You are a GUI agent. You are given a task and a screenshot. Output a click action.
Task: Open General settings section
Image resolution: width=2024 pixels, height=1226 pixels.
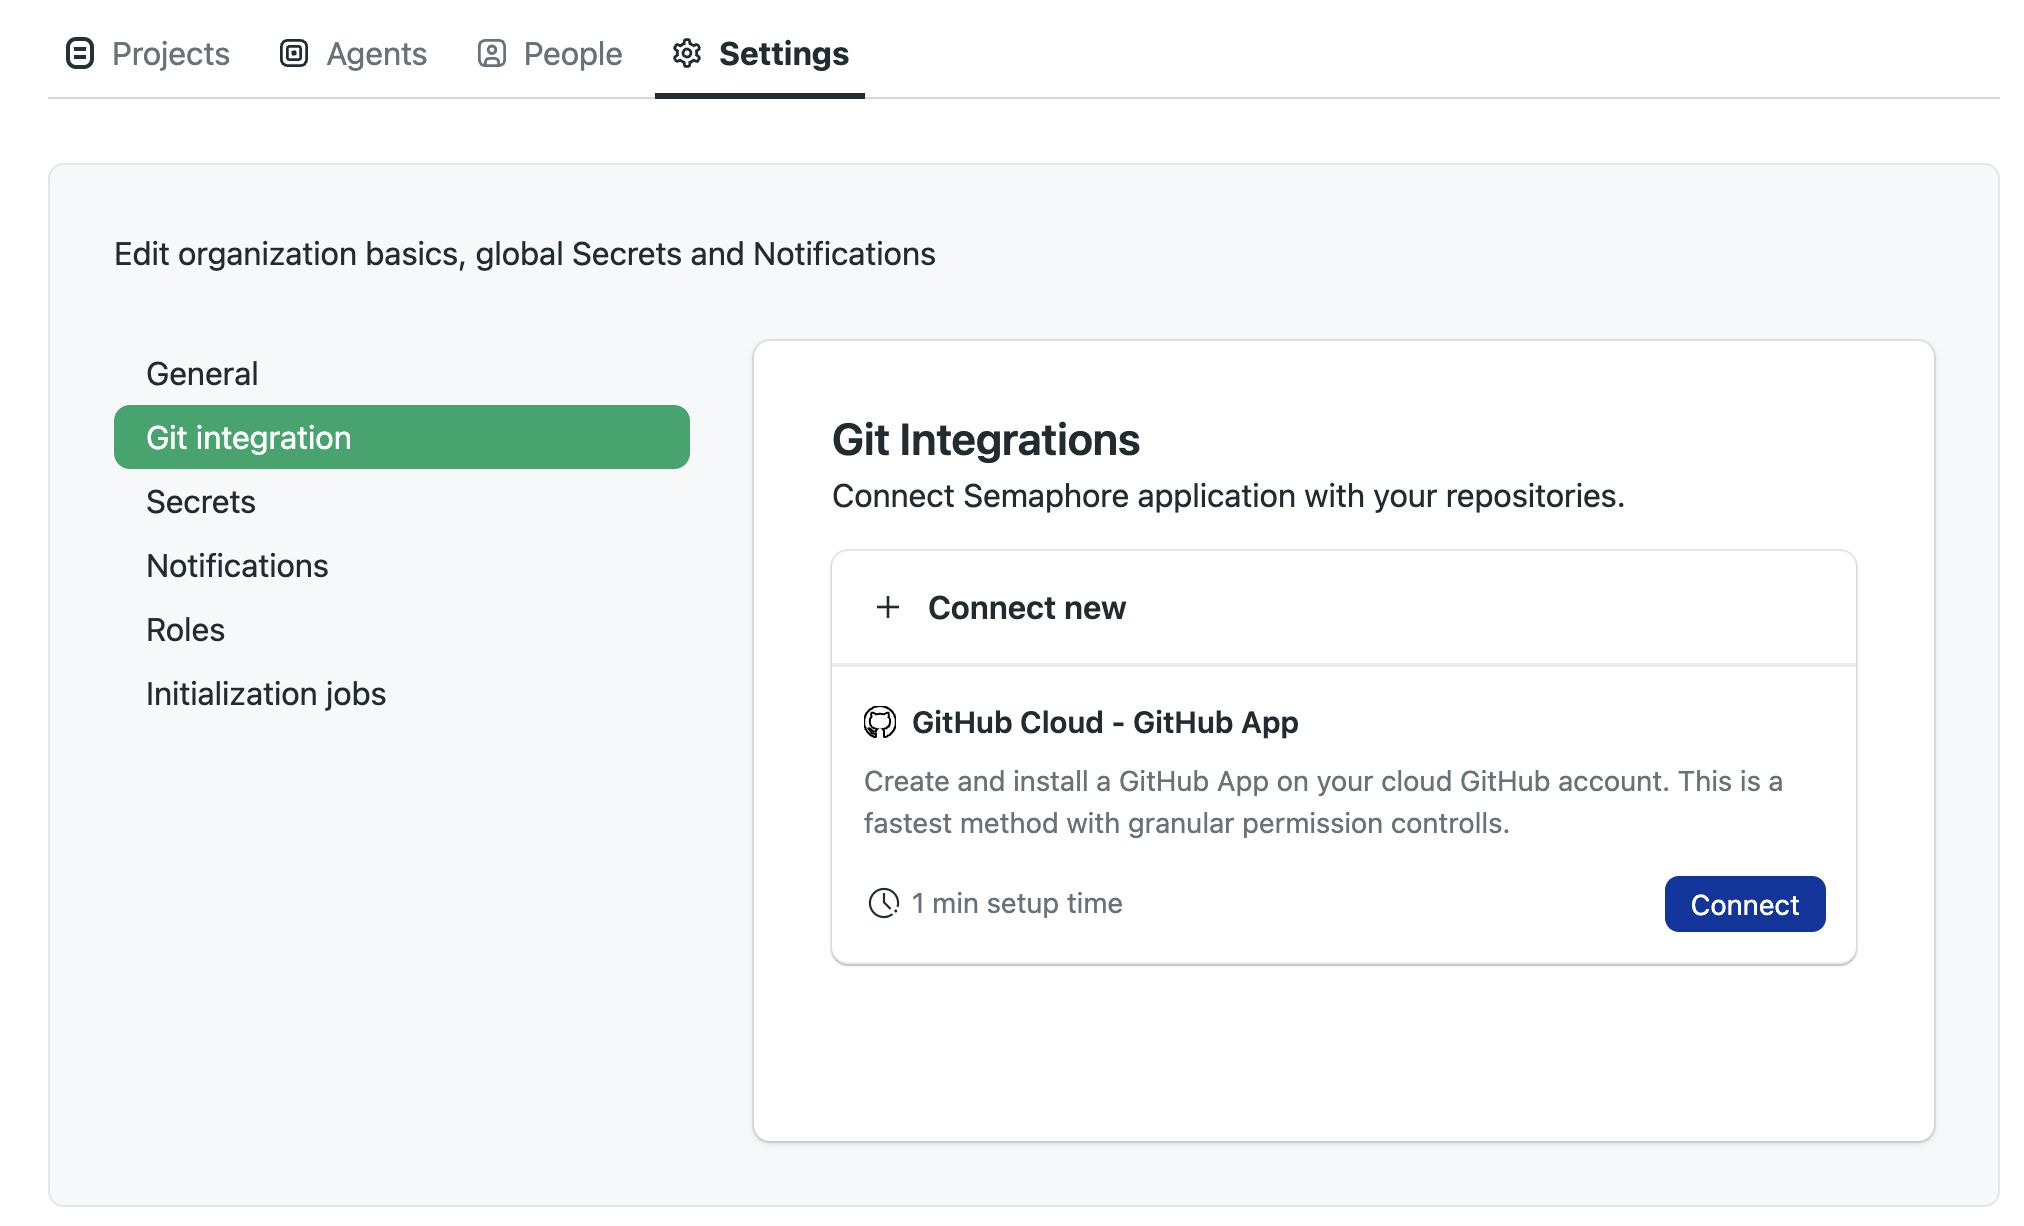[402, 373]
